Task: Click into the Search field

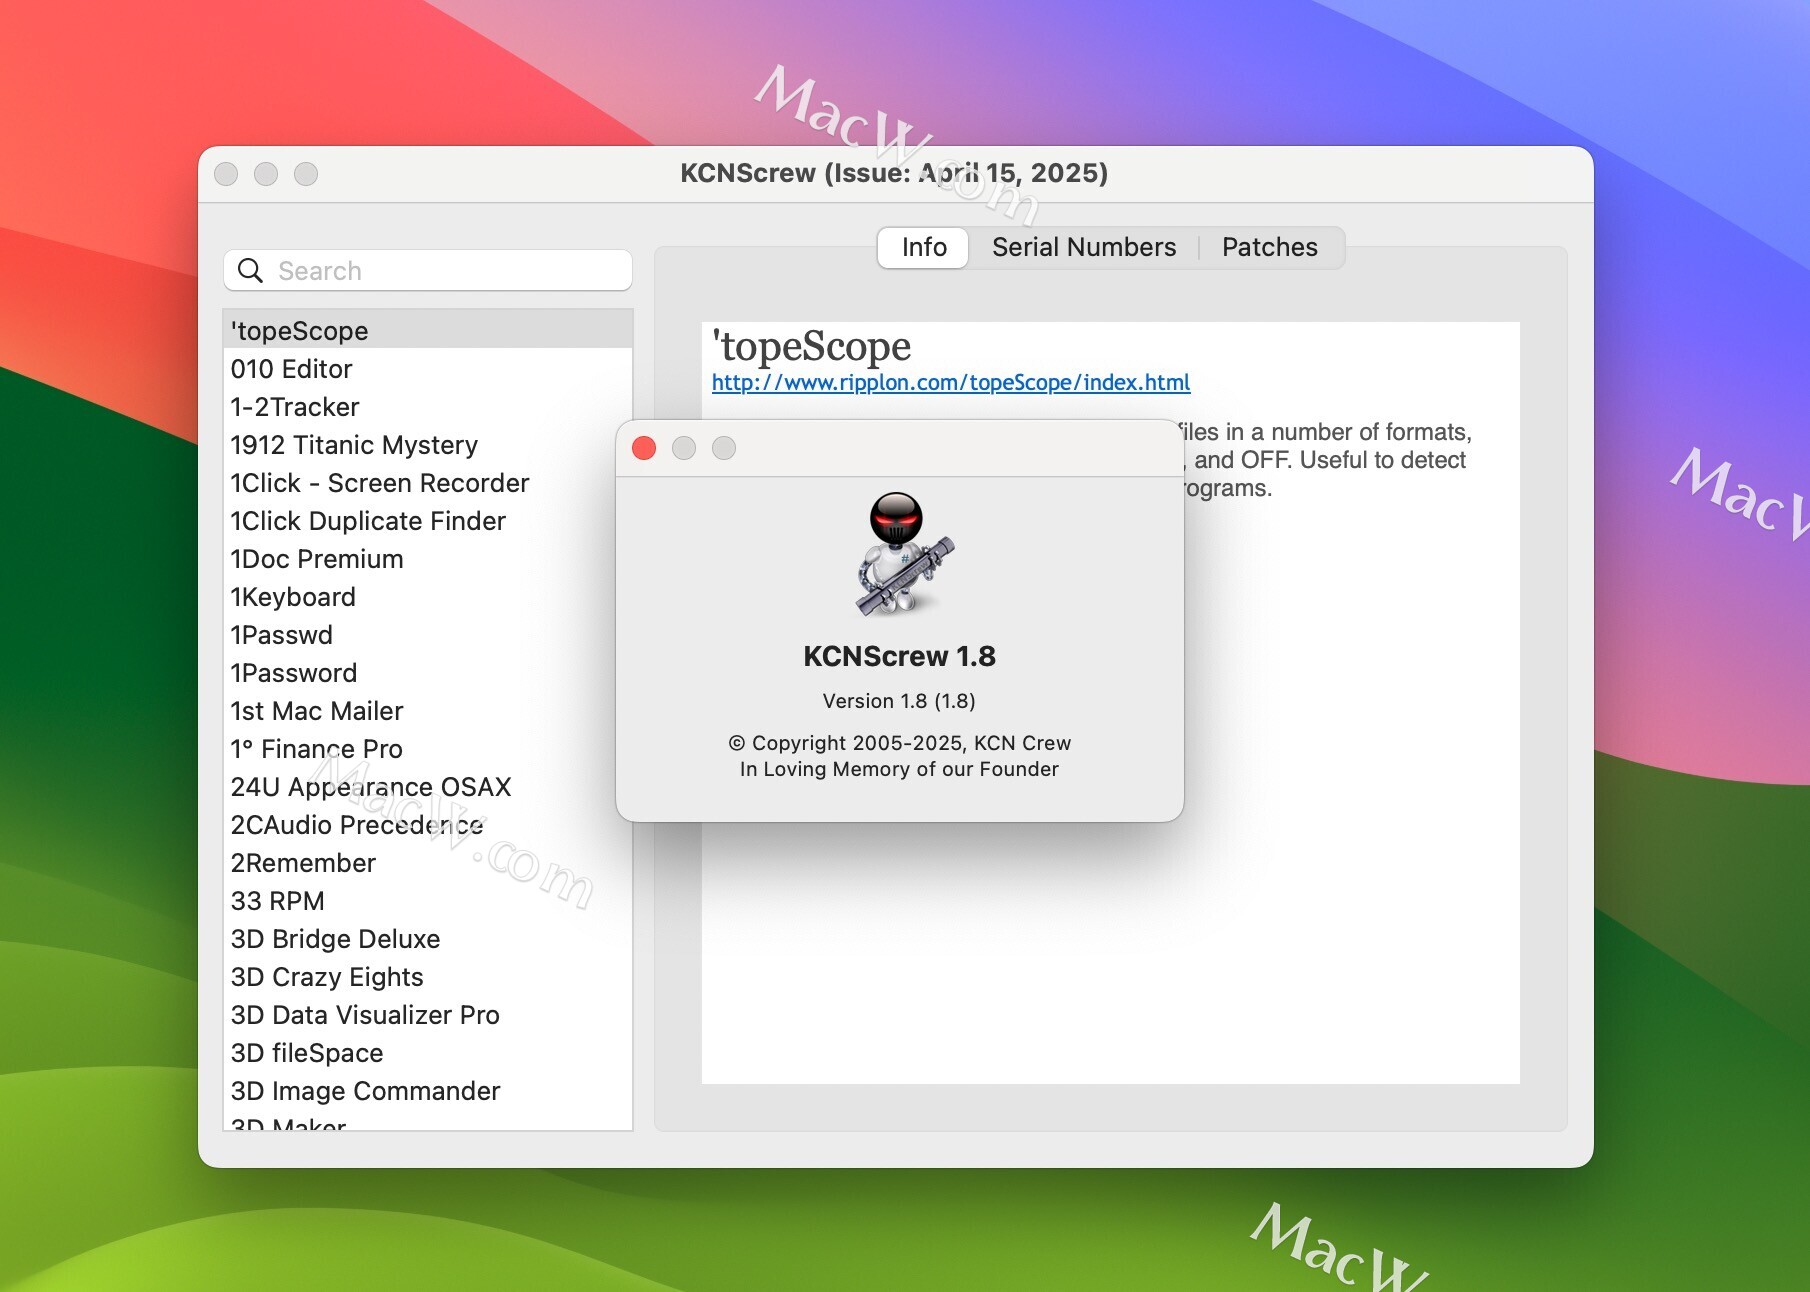Action: 428,271
